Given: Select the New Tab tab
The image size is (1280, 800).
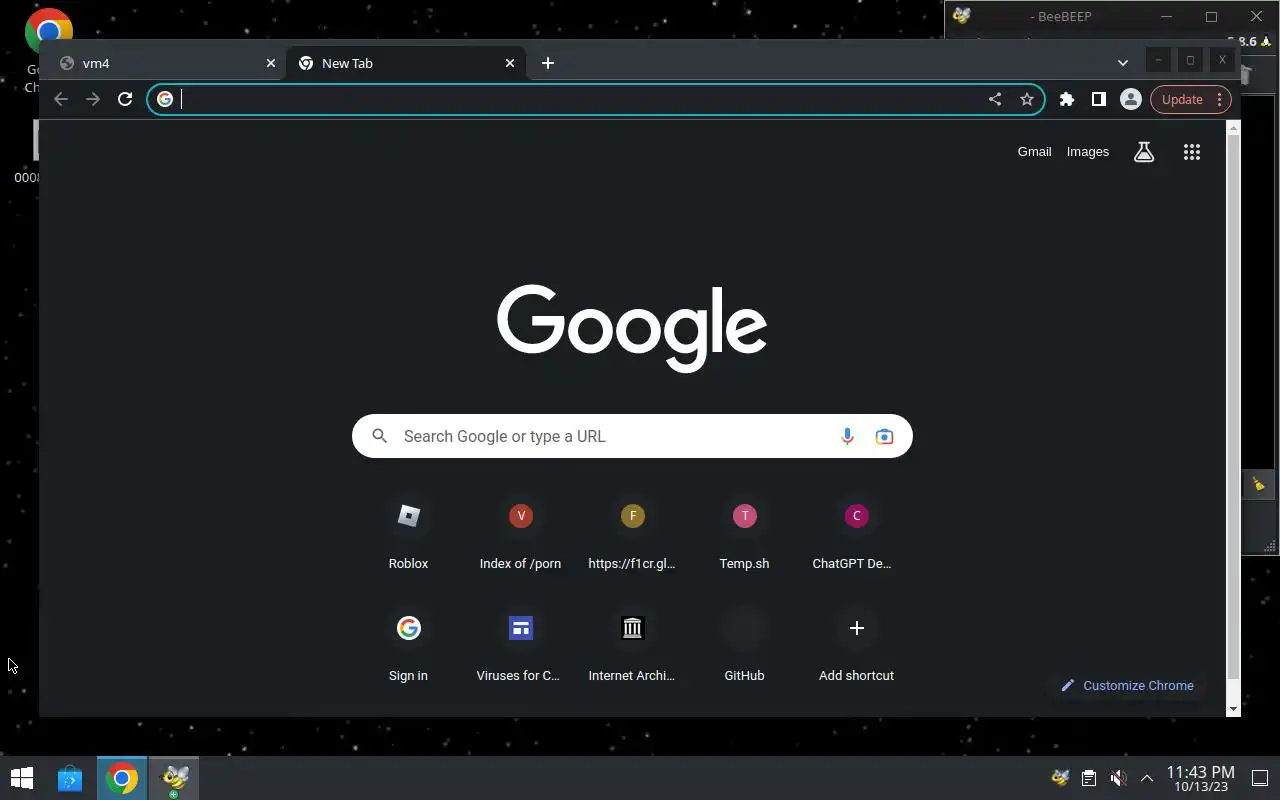Looking at the screenshot, I should pos(407,63).
